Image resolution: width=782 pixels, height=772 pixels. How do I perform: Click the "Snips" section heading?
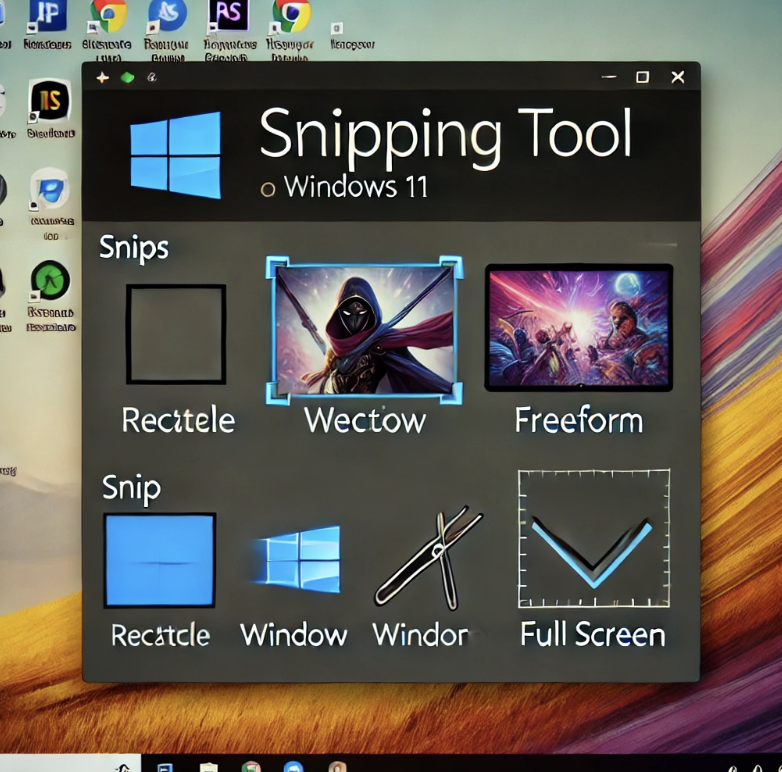pos(134,248)
